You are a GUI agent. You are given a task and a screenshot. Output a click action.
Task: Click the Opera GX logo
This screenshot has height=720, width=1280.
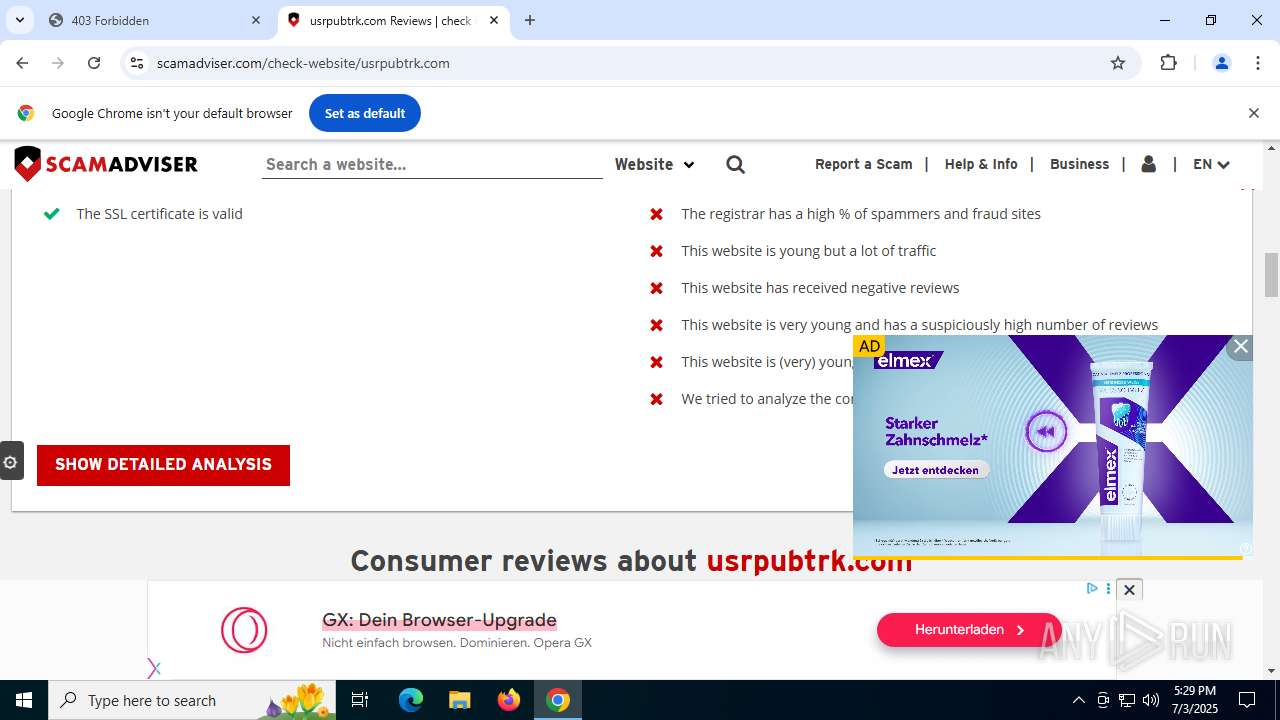pyautogui.click(x=244, y=630)
